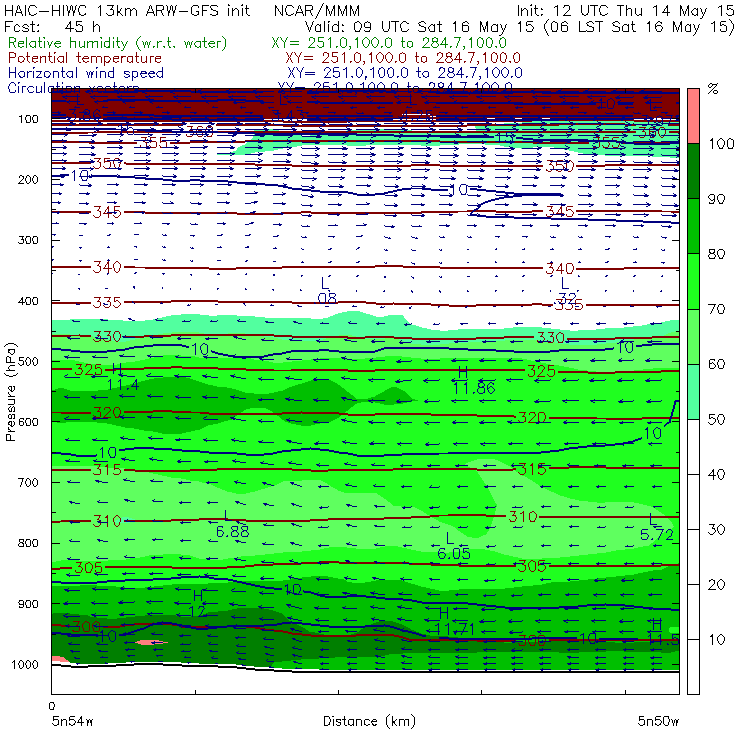This screenshot has height=740, width=740.
Task: Select the 60–70% light green colorbar segment
Action: 693,336
